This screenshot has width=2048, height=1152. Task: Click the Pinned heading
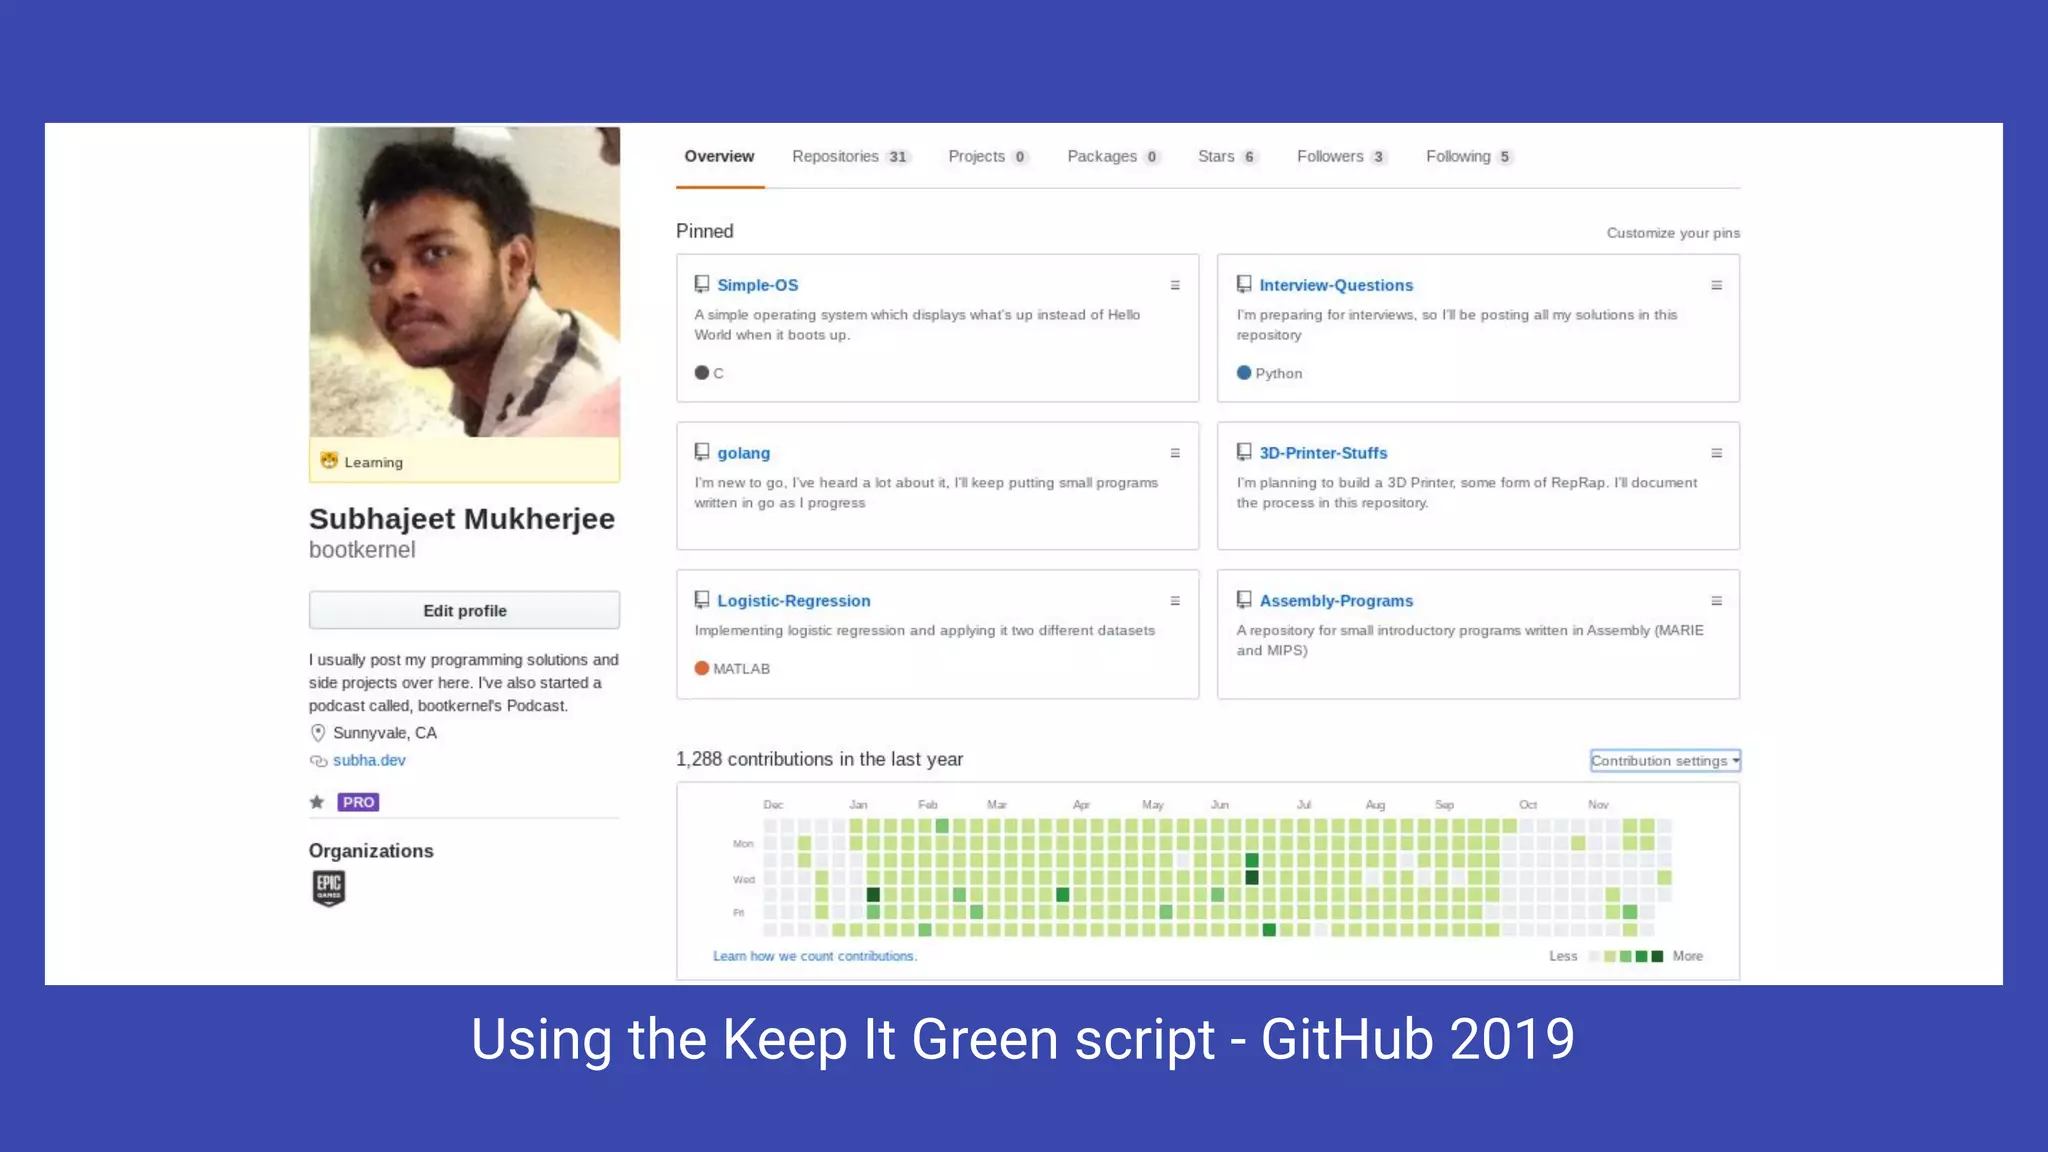(705, 231)
